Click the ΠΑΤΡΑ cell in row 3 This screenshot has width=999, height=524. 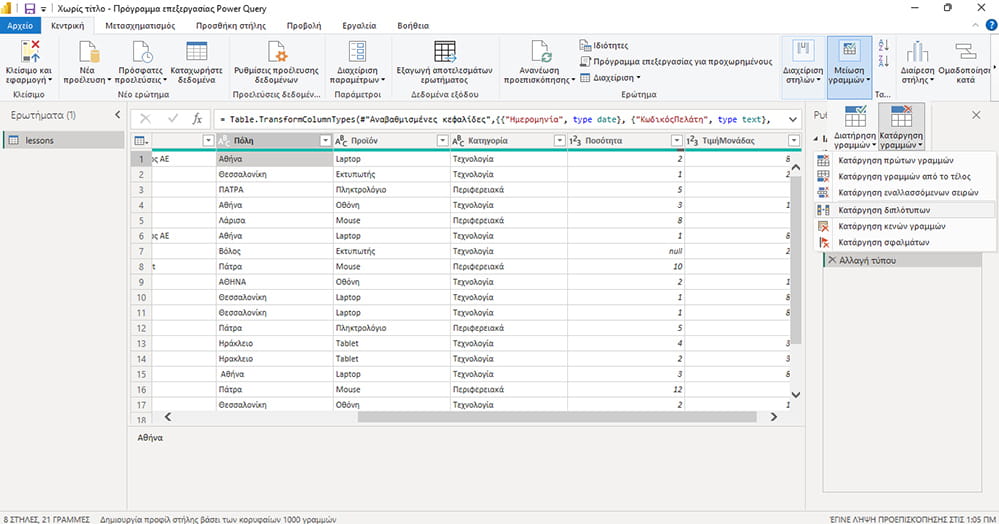point(275,190)
